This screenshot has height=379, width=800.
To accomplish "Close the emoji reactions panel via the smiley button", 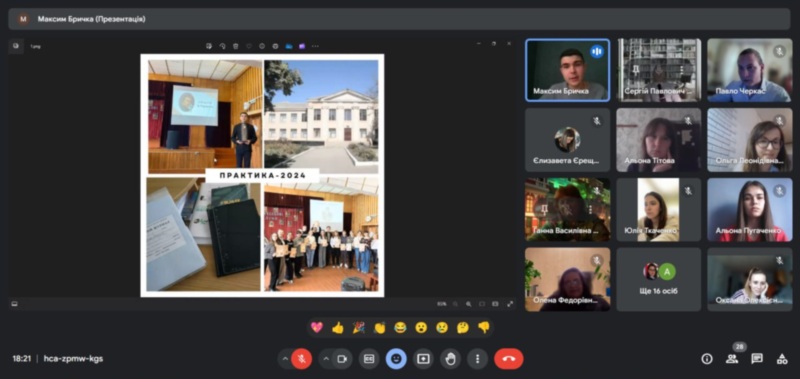I will [x=396, y=359].
